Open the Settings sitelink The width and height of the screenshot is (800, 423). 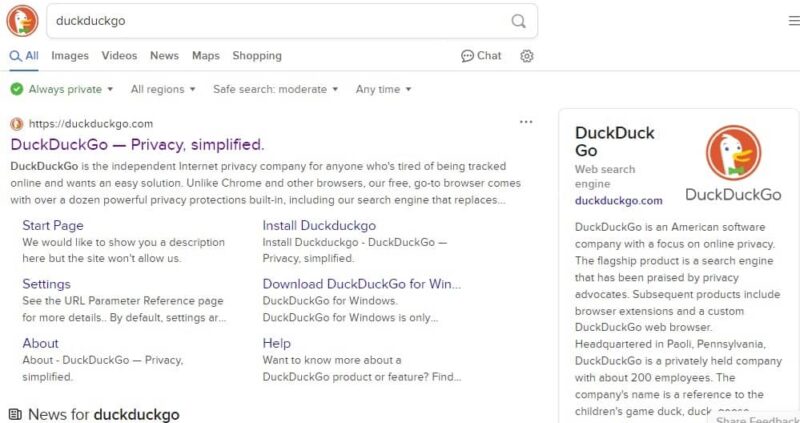tap(46, 284)
